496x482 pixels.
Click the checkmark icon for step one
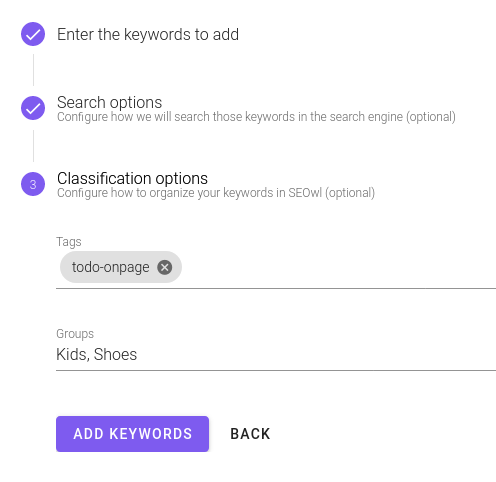(33, 34)
